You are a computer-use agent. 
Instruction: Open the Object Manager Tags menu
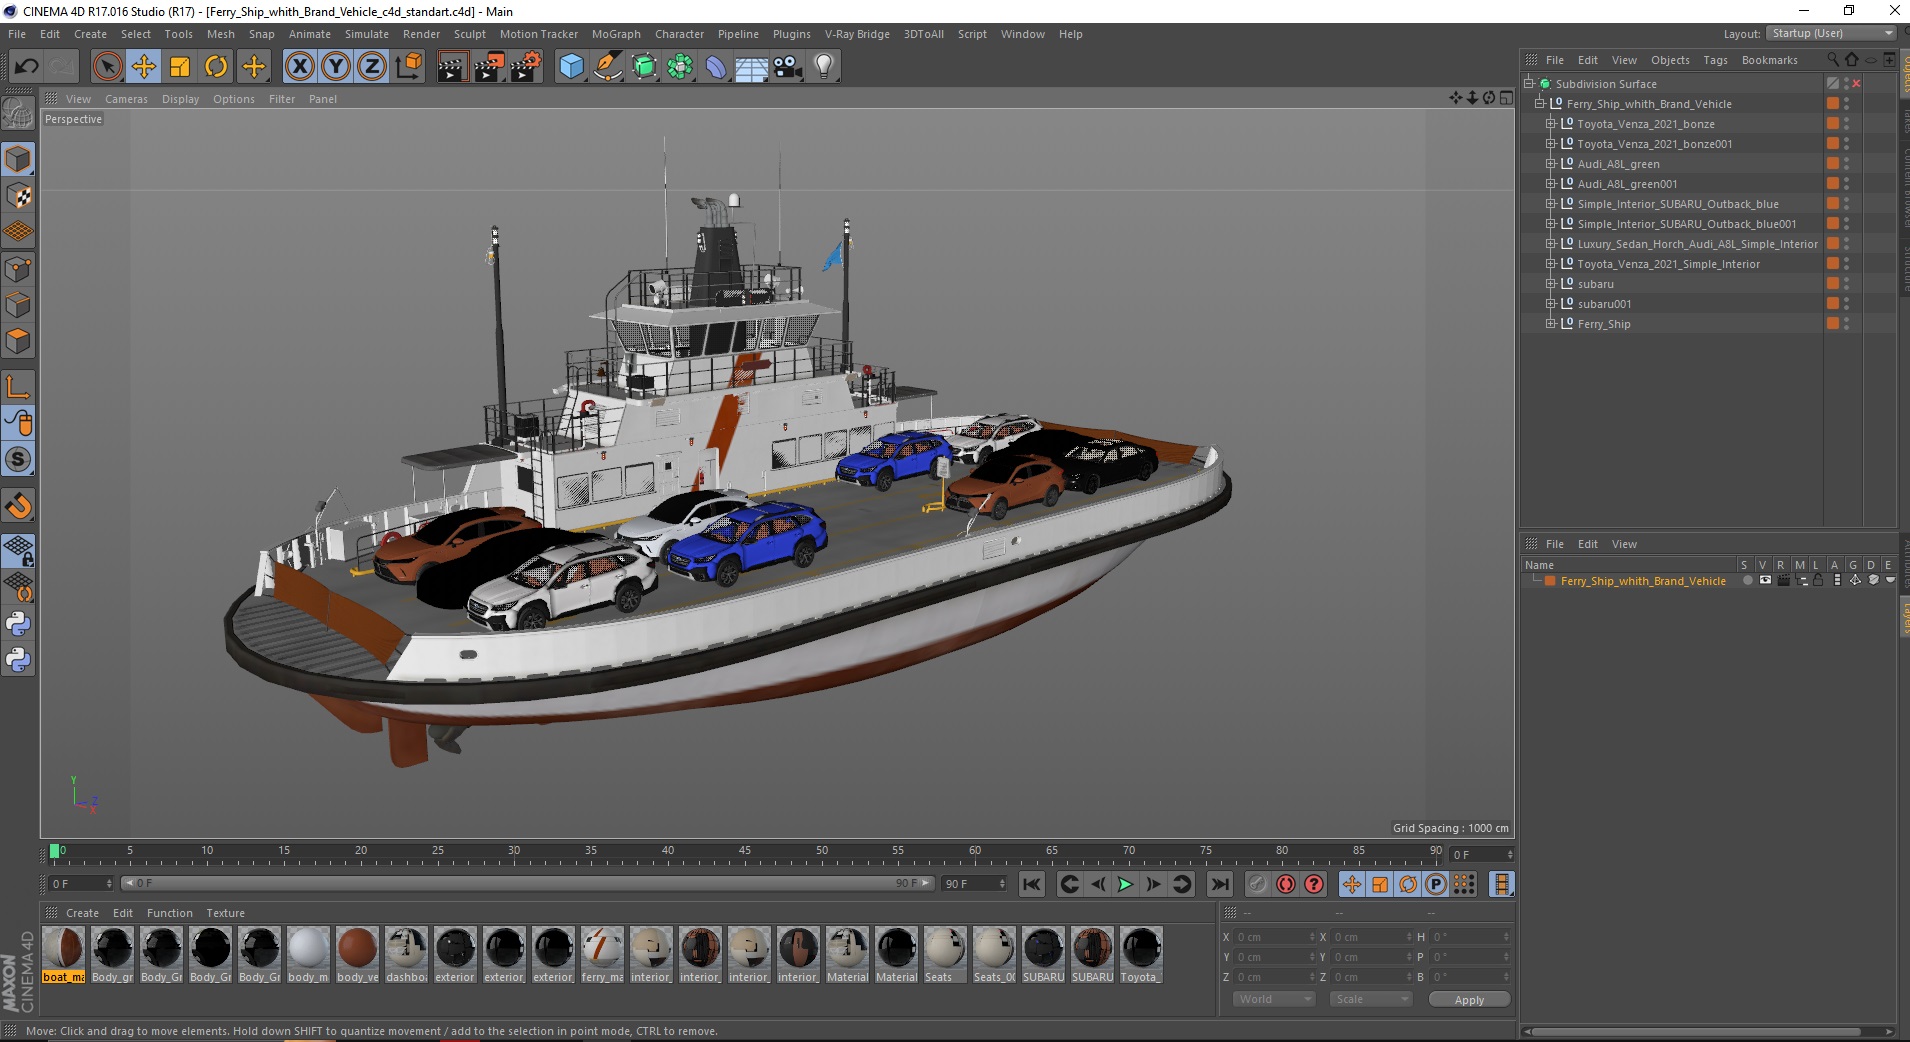pyautogui.click(x=1715, y=60)
